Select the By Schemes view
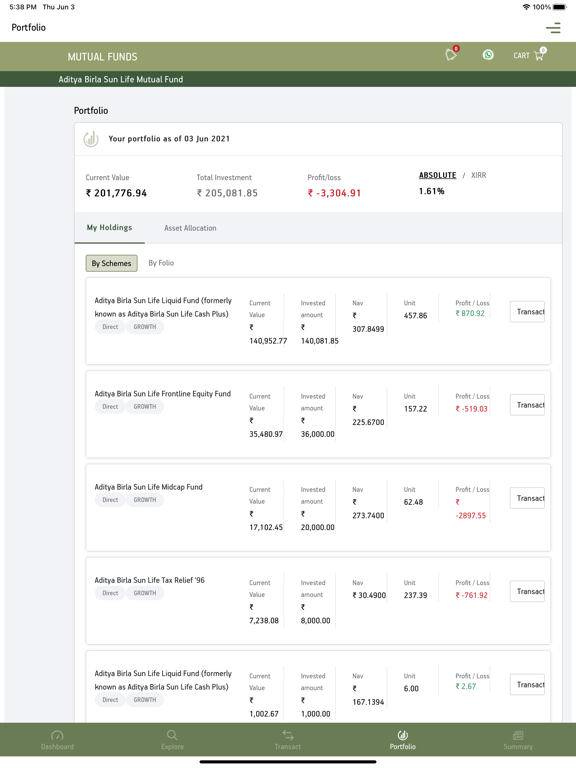Image resolution: width=576 pixels, height=768 pixels. coord(111,263)
